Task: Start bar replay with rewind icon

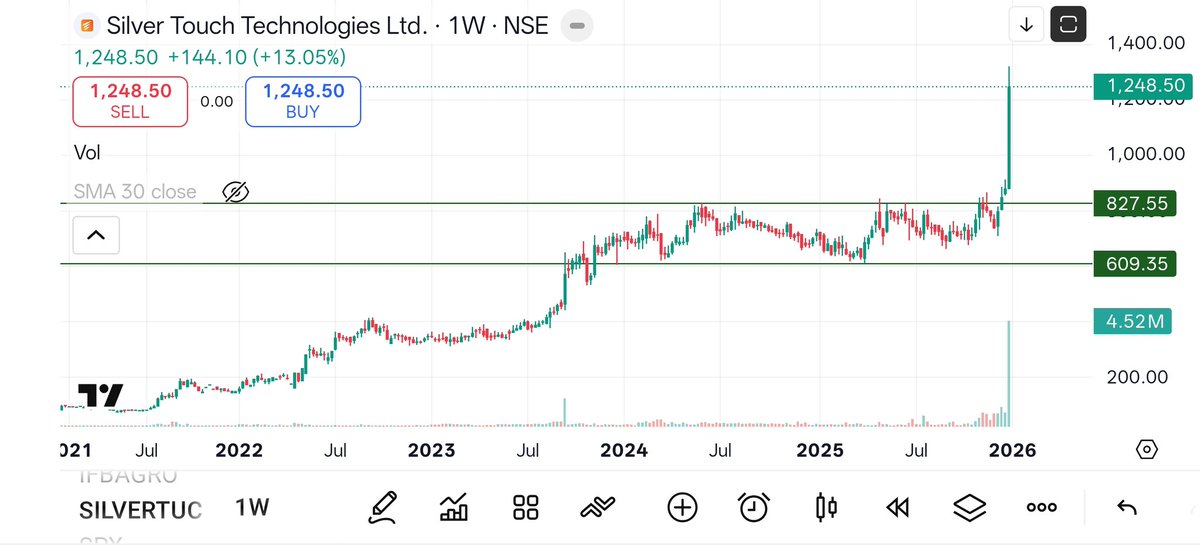Action: 898,508
